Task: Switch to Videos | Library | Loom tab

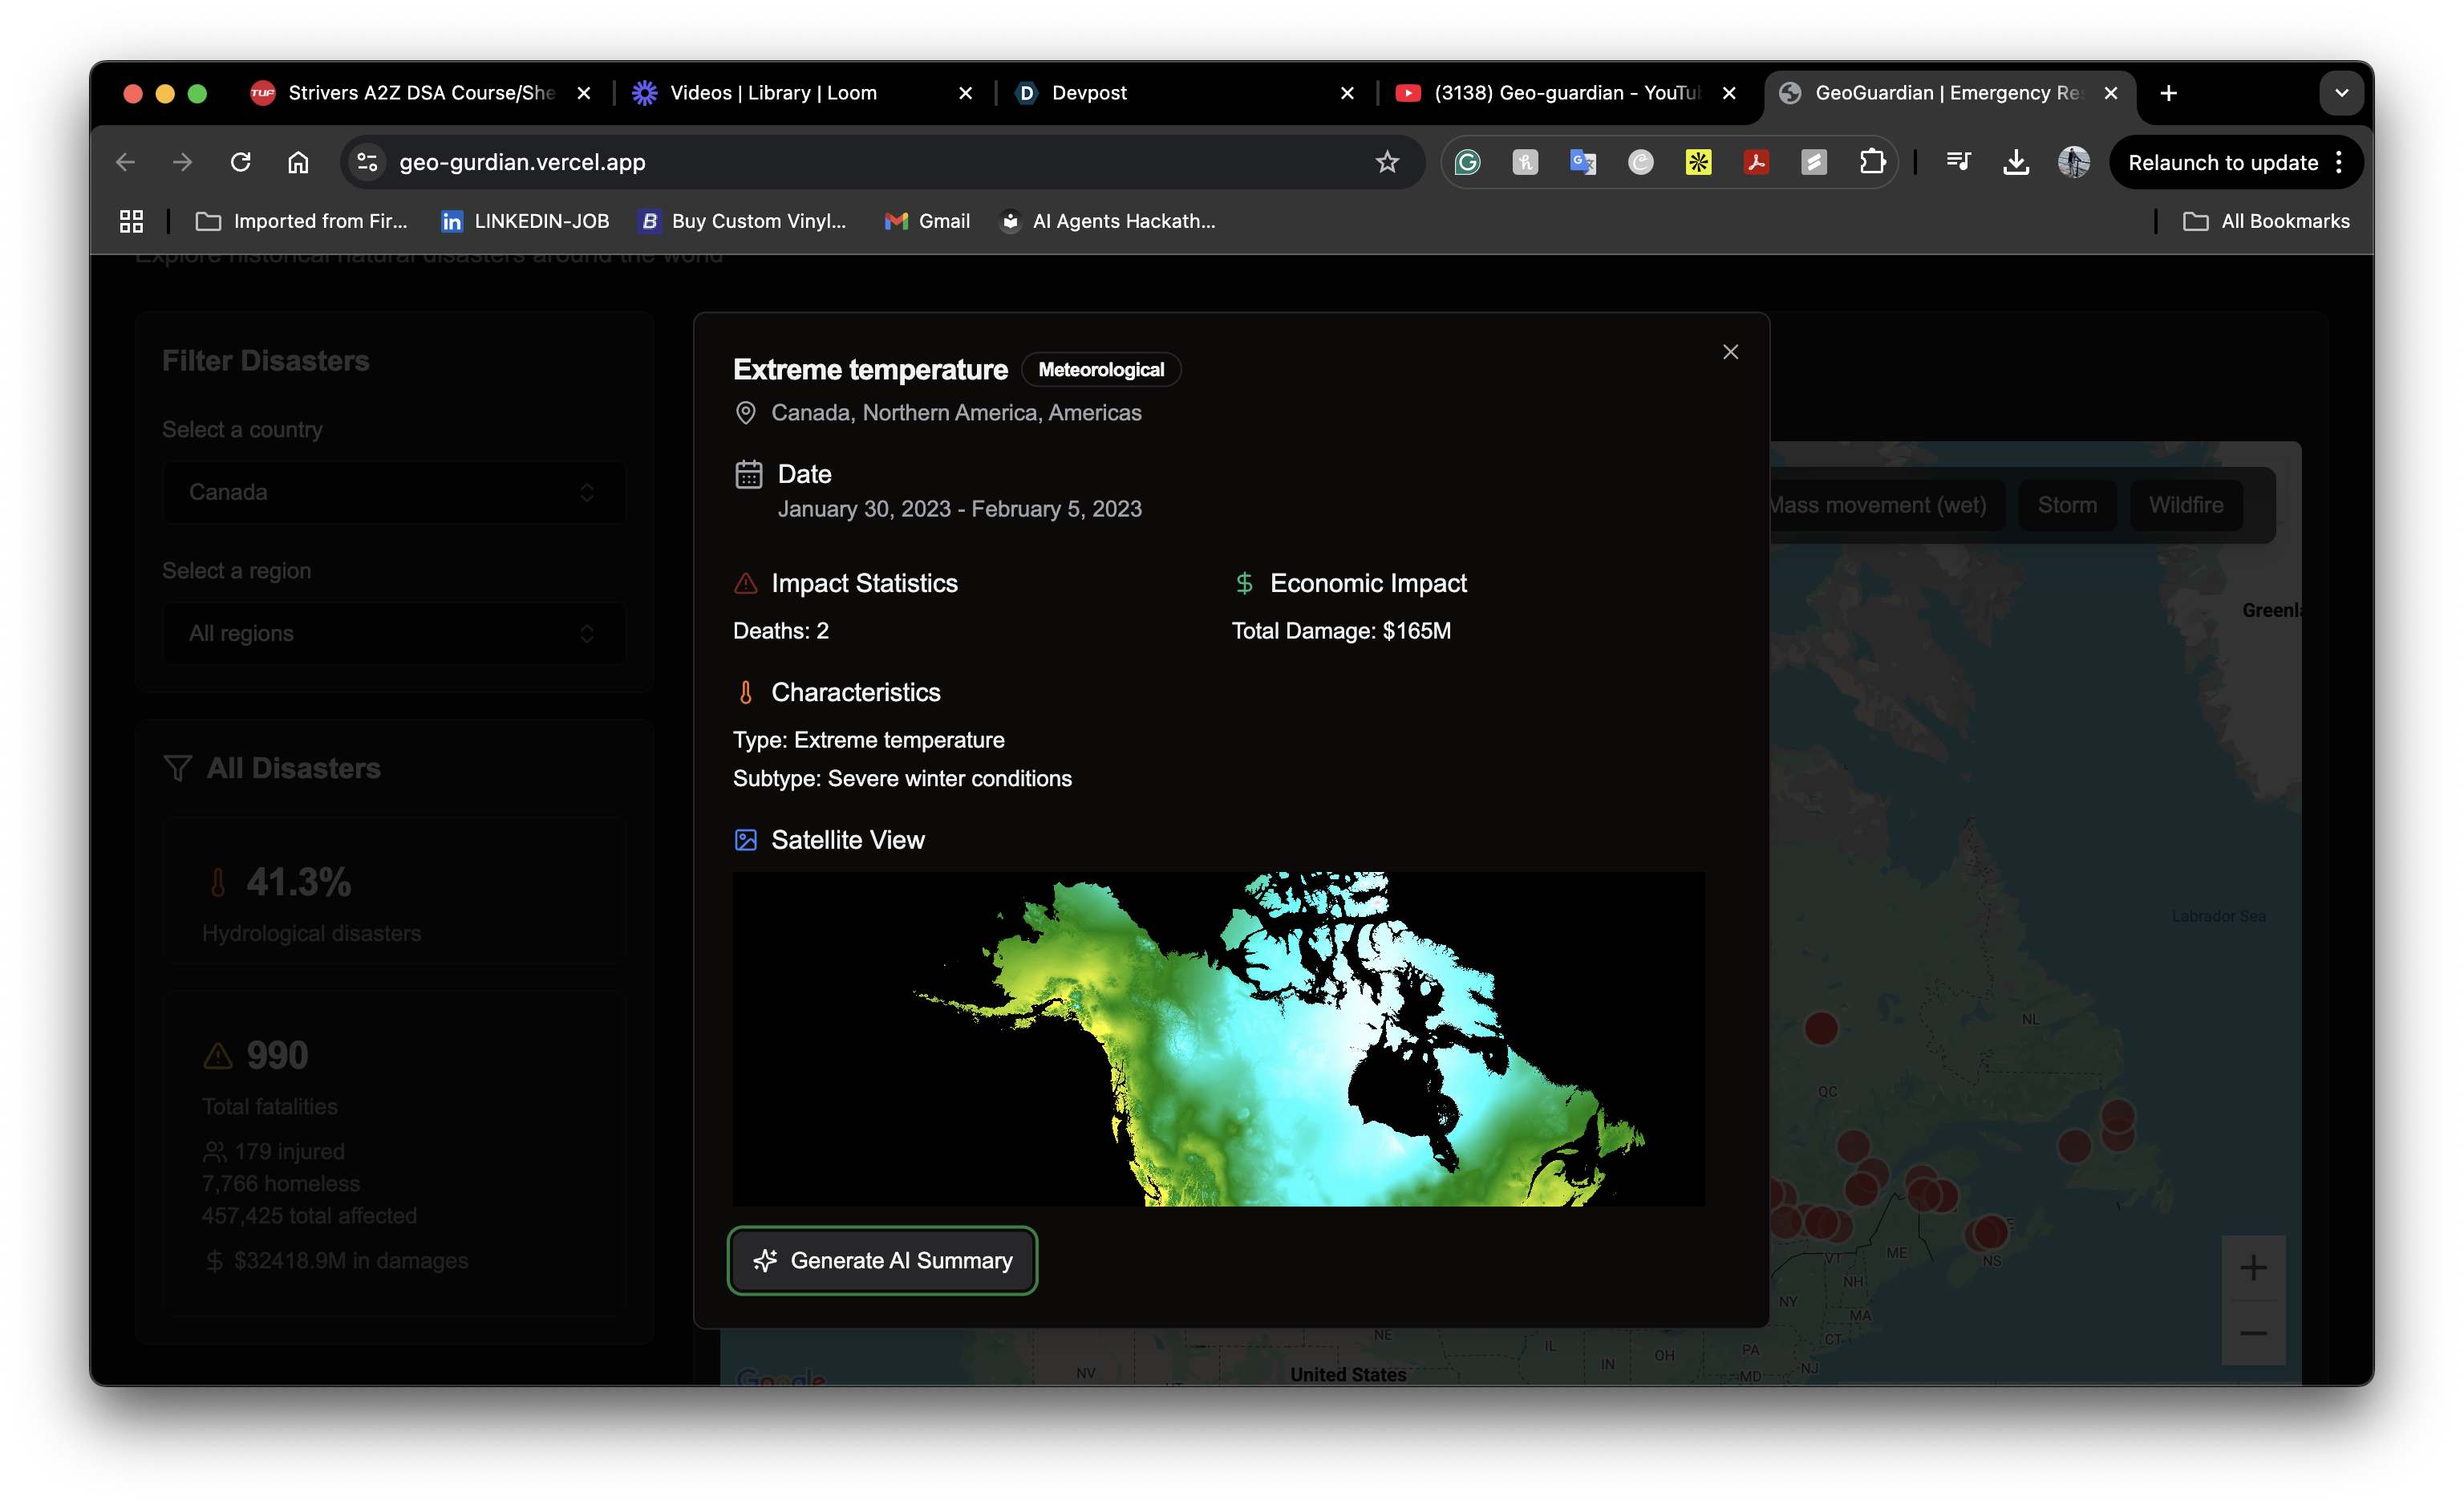Action: pyautogui.click(x=772, y=93)
